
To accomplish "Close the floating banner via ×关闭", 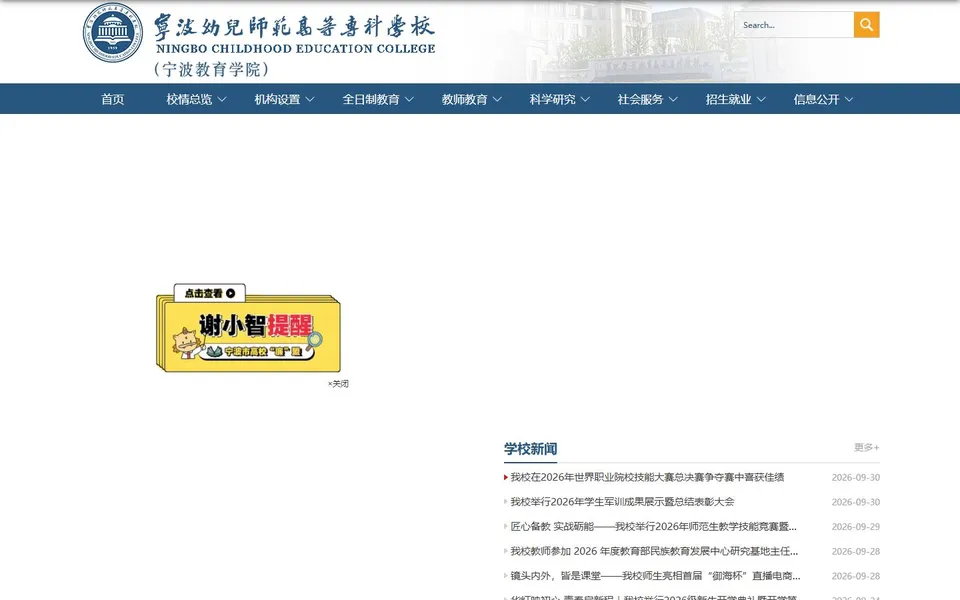I will 338,384.
